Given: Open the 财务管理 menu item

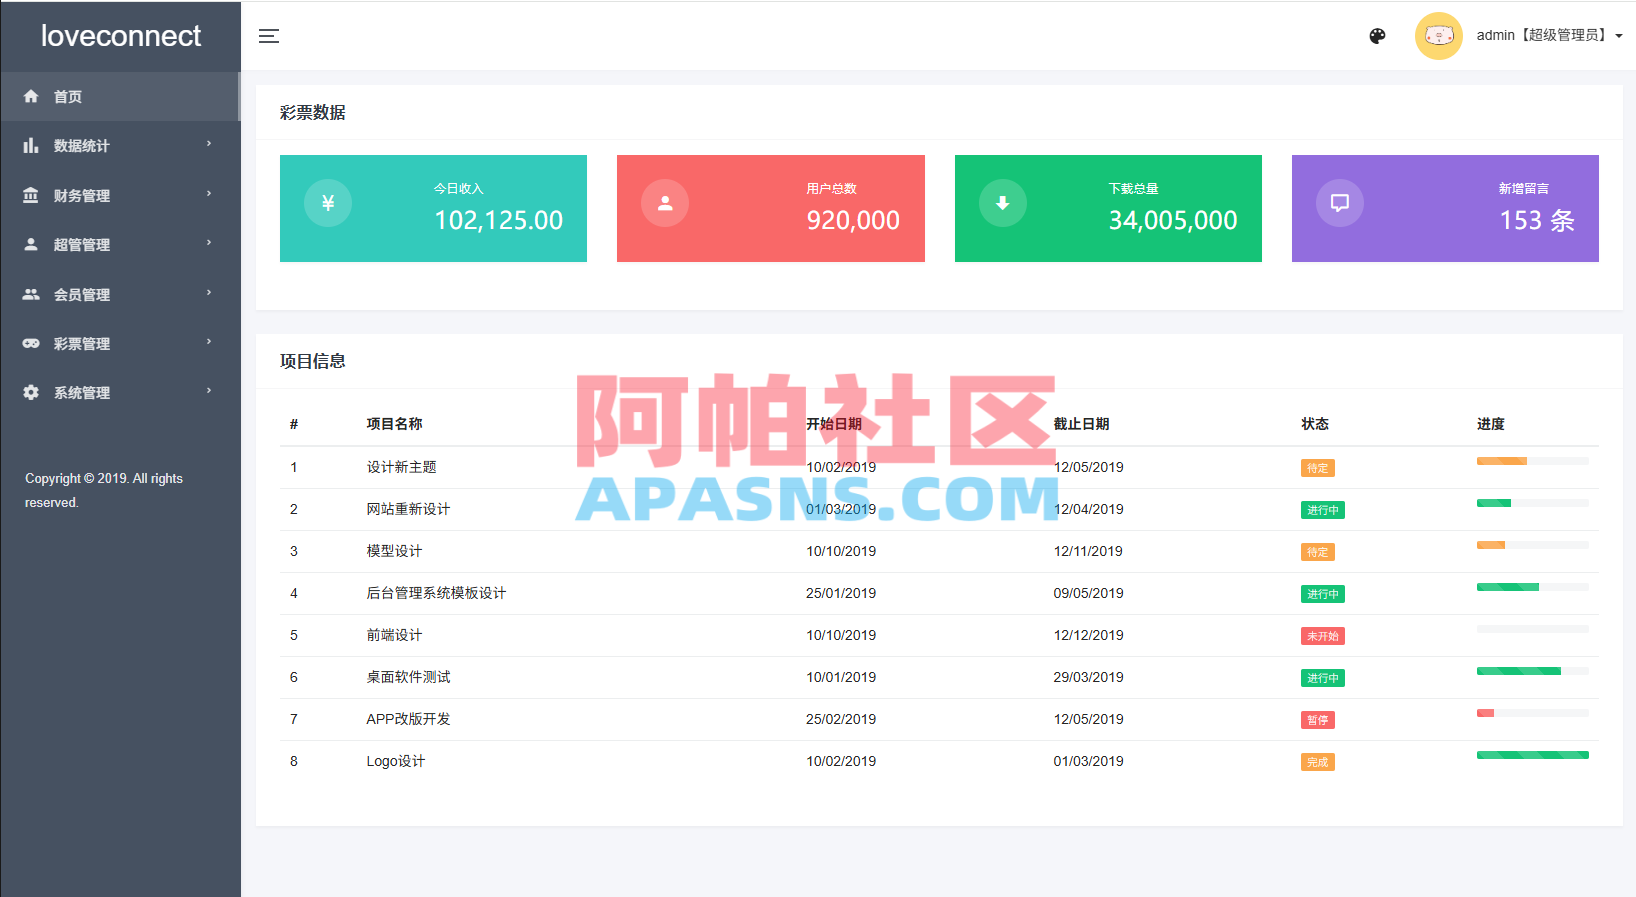Looking at the screenshot, I should tap(120, 196).
